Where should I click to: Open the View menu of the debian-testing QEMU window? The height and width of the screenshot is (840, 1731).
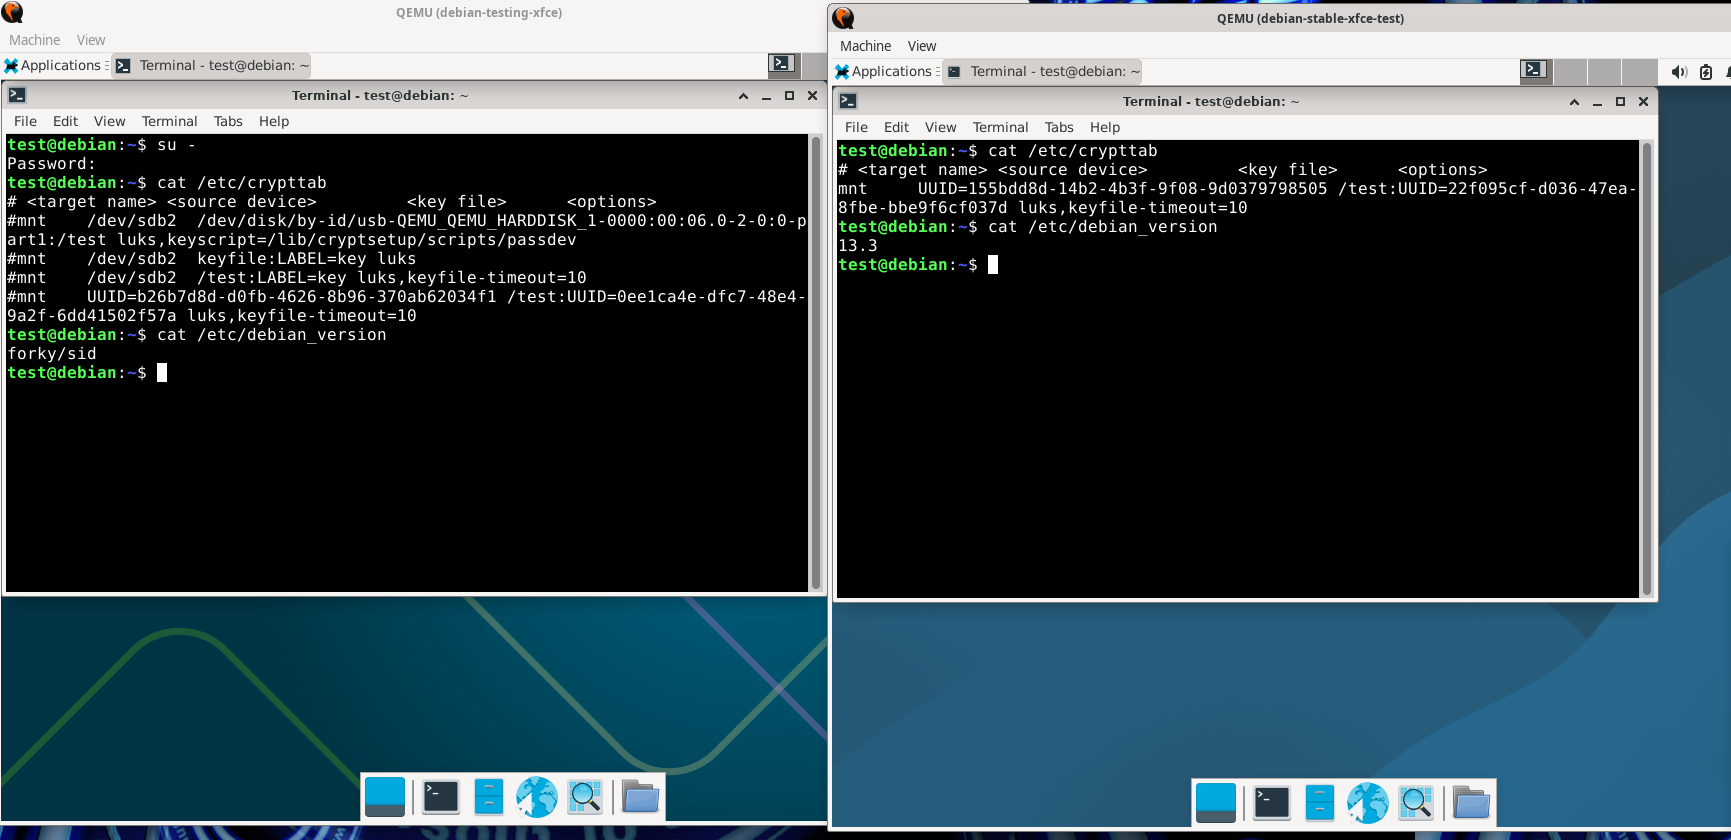(x=91, y=40)
